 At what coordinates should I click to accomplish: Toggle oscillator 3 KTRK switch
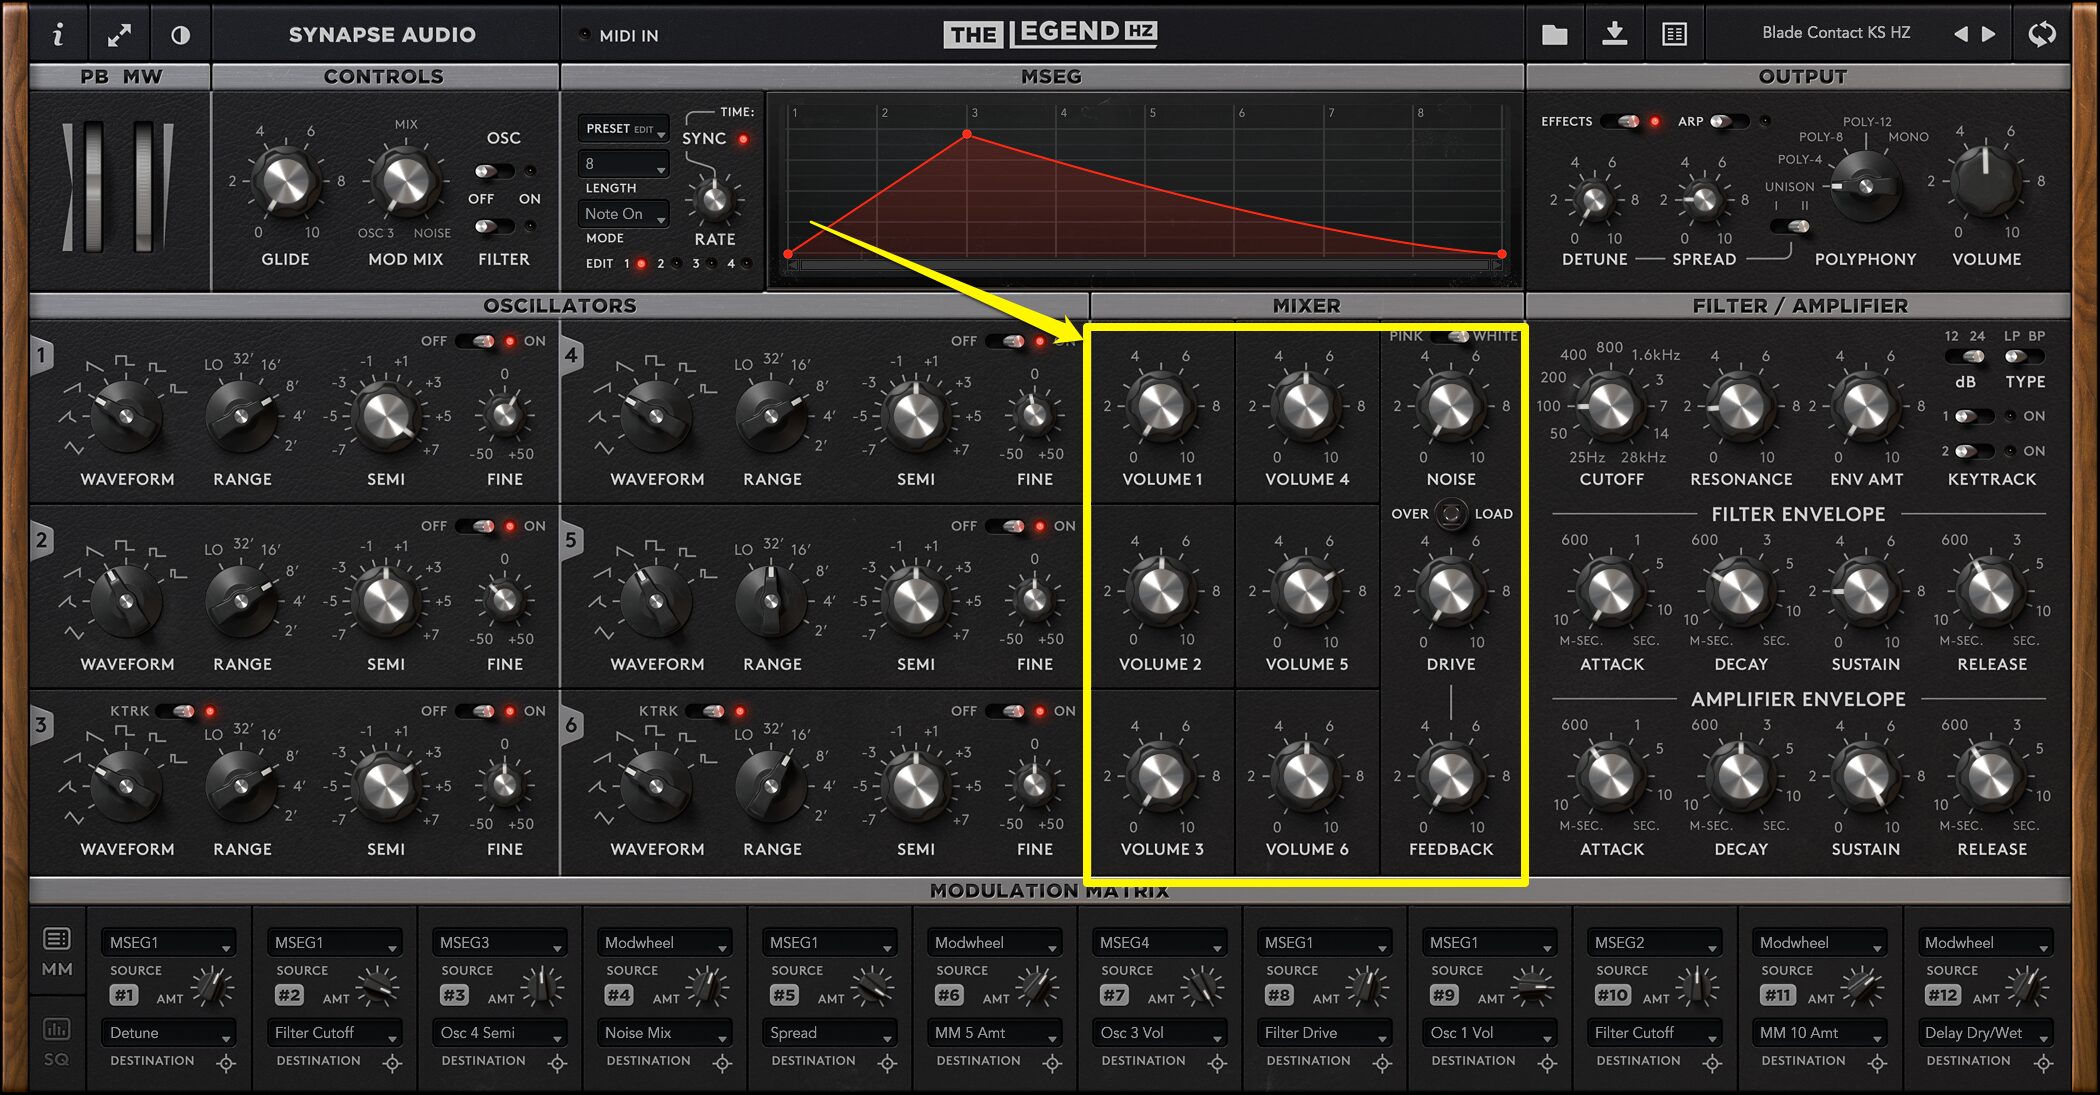176,711
